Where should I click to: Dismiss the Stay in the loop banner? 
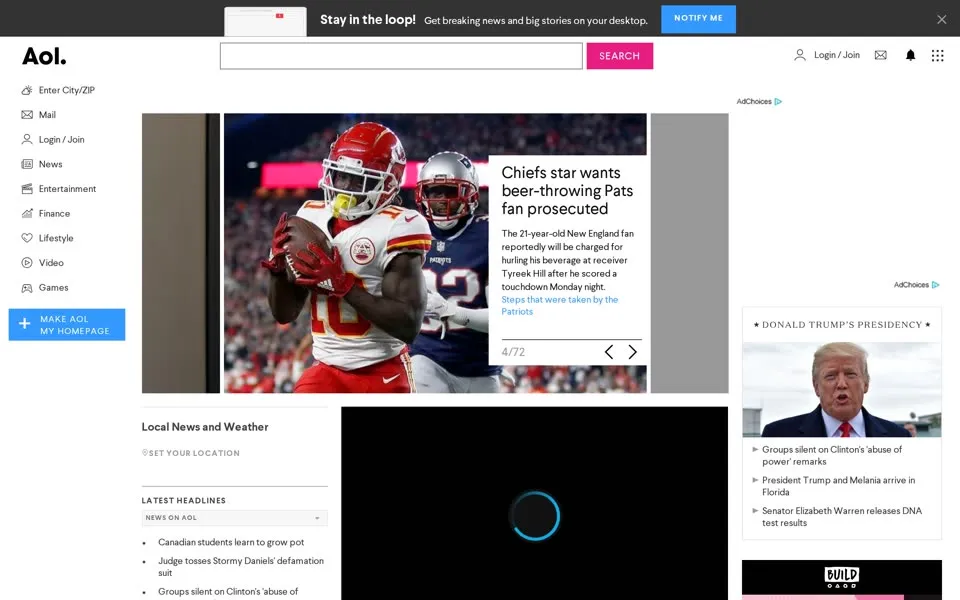(942, 20)
